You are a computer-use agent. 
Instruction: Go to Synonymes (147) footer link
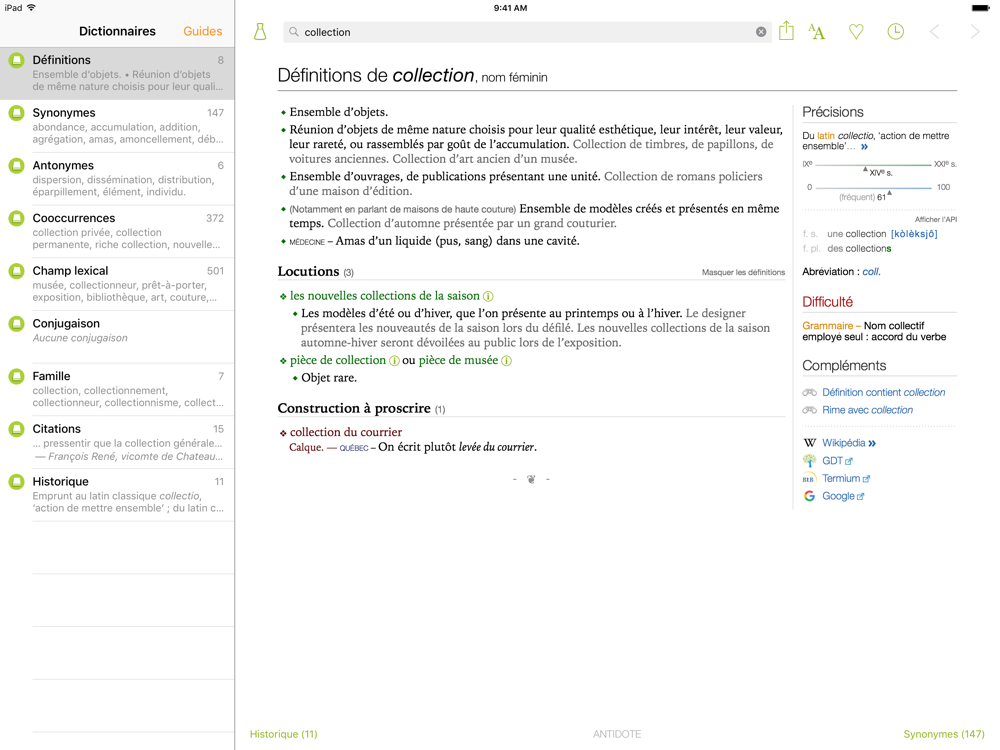pyautogui.click(x=944, y=734)
